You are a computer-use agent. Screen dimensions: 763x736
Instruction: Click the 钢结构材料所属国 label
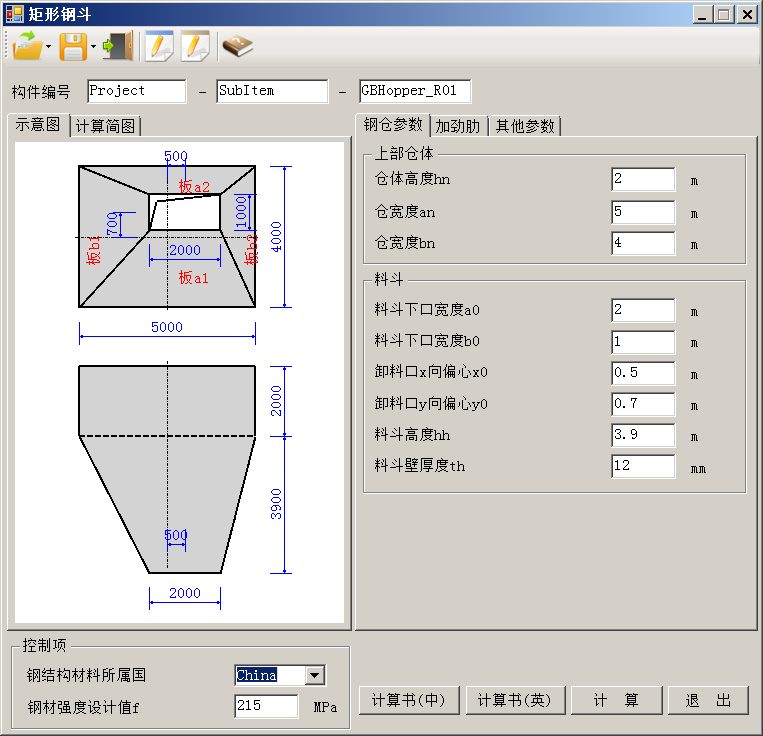pos(86,675)
